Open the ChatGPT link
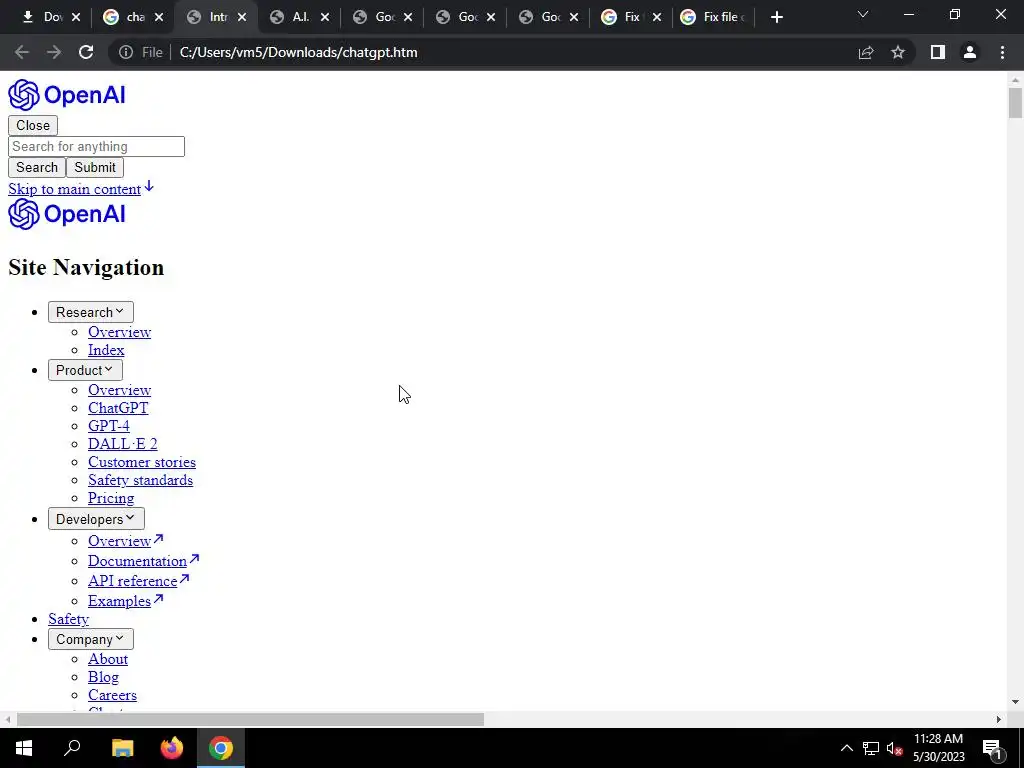 118,408
